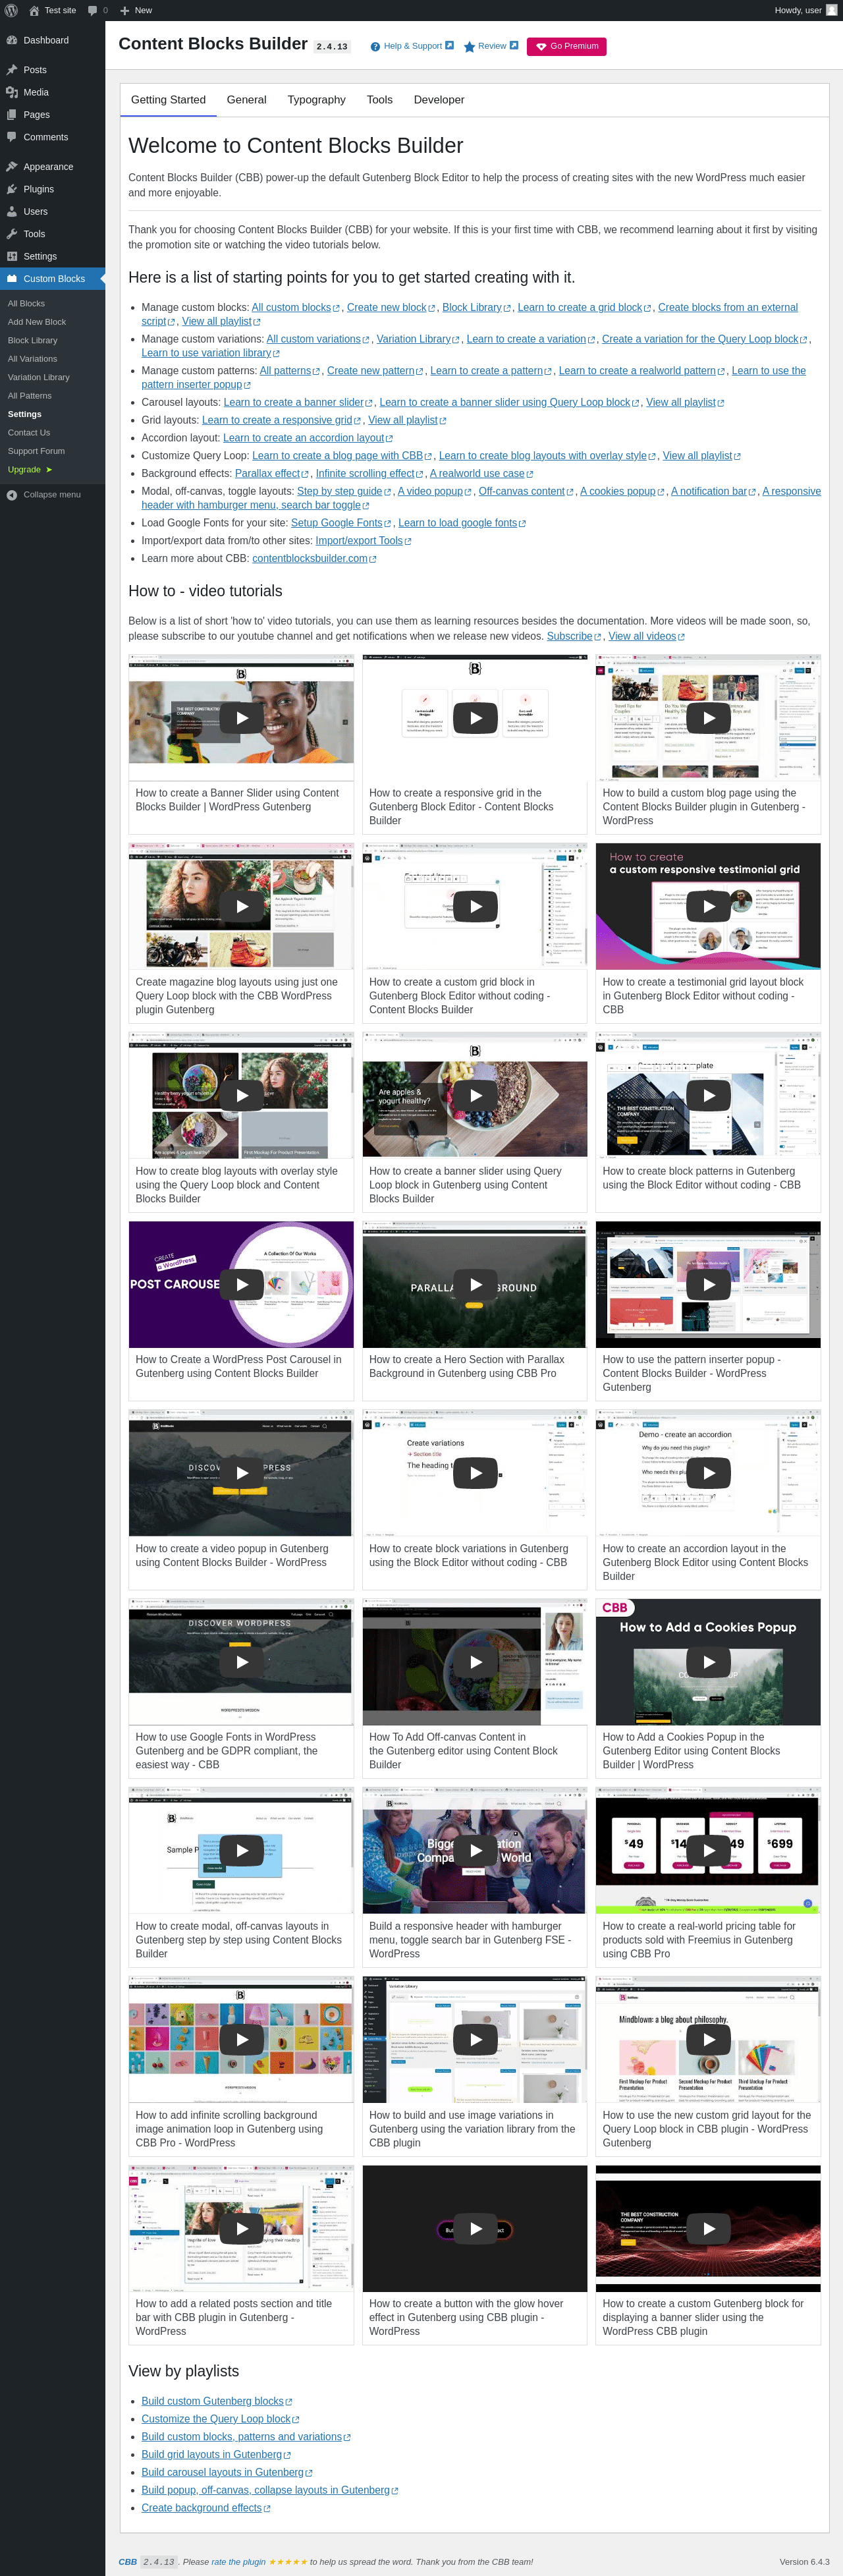Open Build custom Gutenberg blocks playlist
Viewport: 843px width, 2576px height.
click(x=216, y=2401)
